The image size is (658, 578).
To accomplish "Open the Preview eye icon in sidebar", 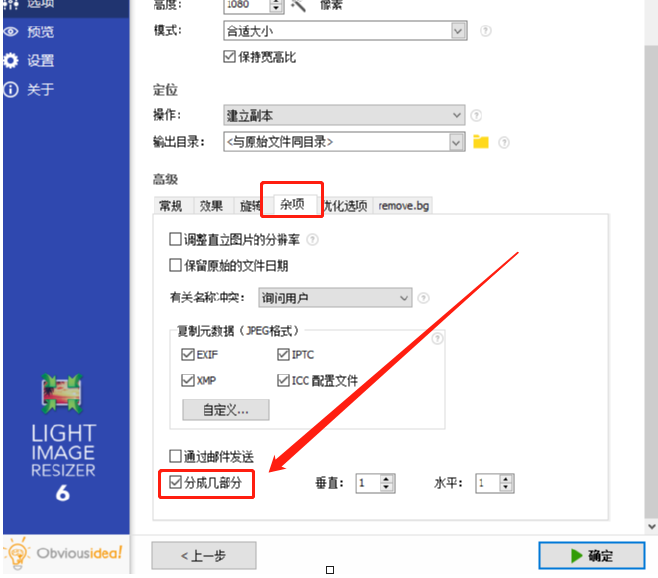I will pos(11,32).
